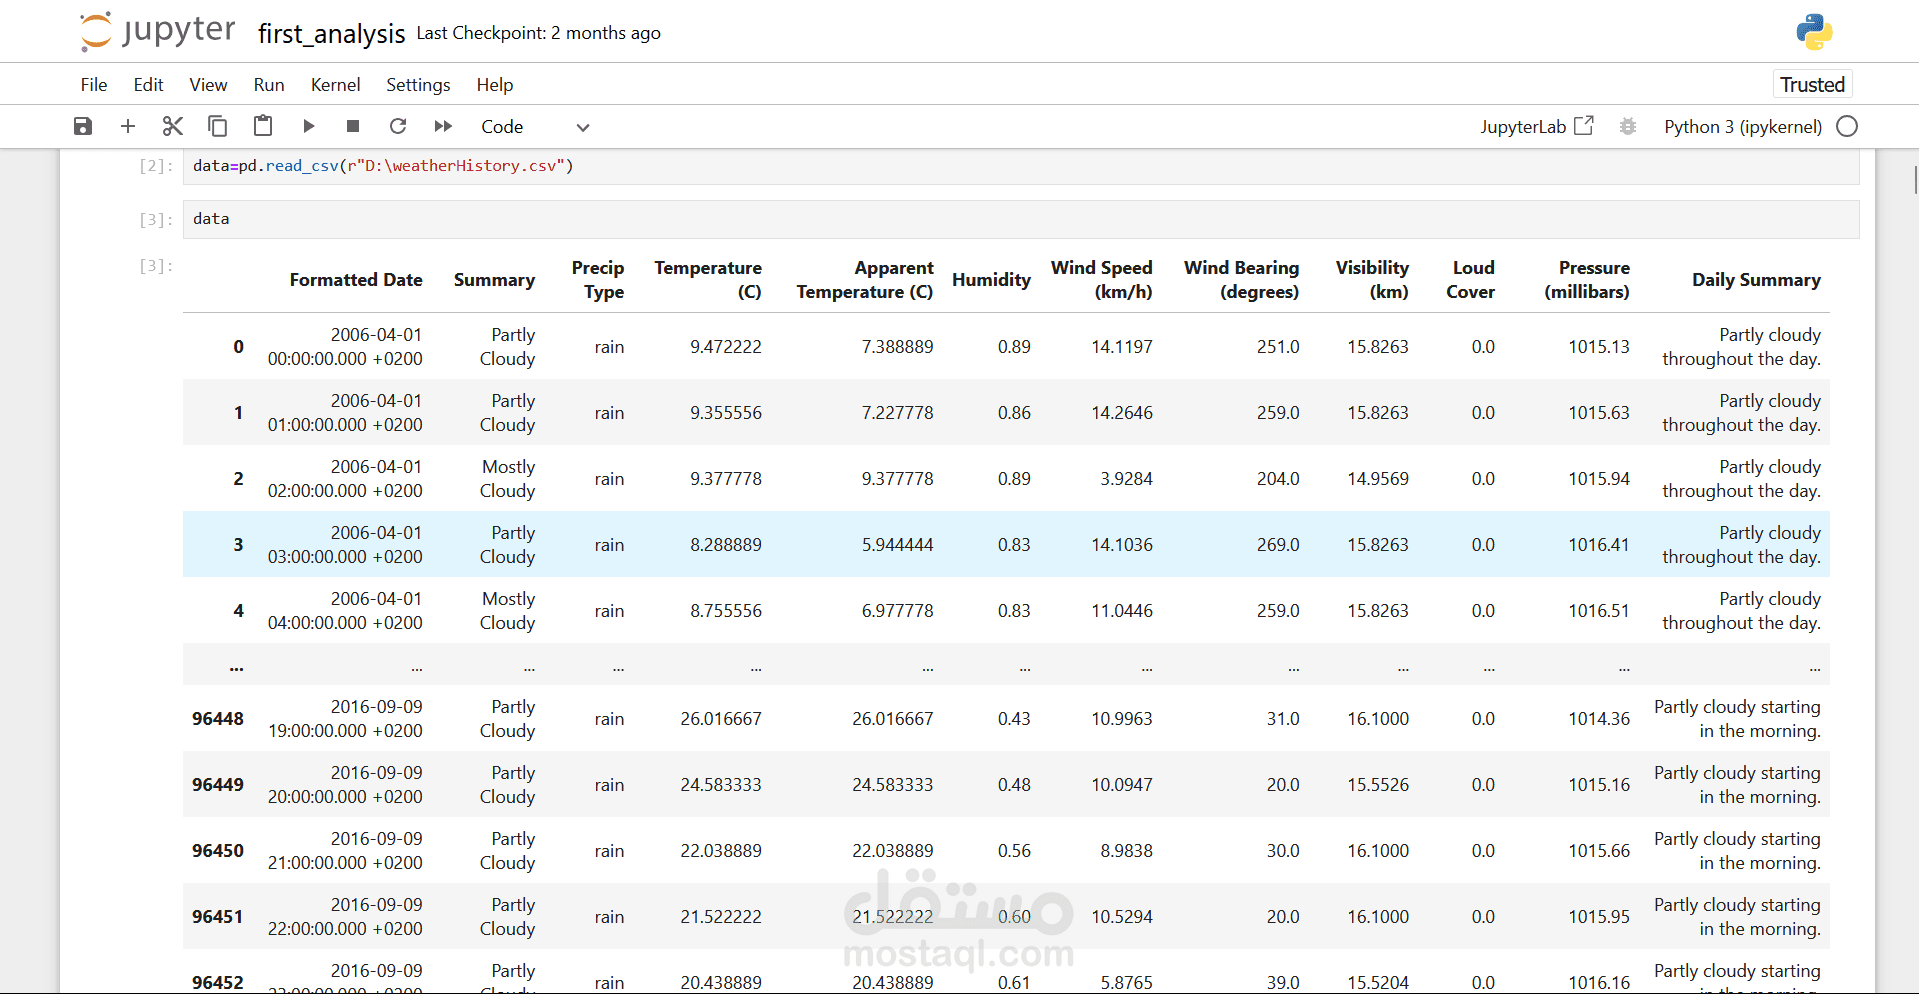Image resolution: width=1919 pixels, height=994 pixels.
Task: Click the kernel busy status indicator
Action: [1847, 126]
